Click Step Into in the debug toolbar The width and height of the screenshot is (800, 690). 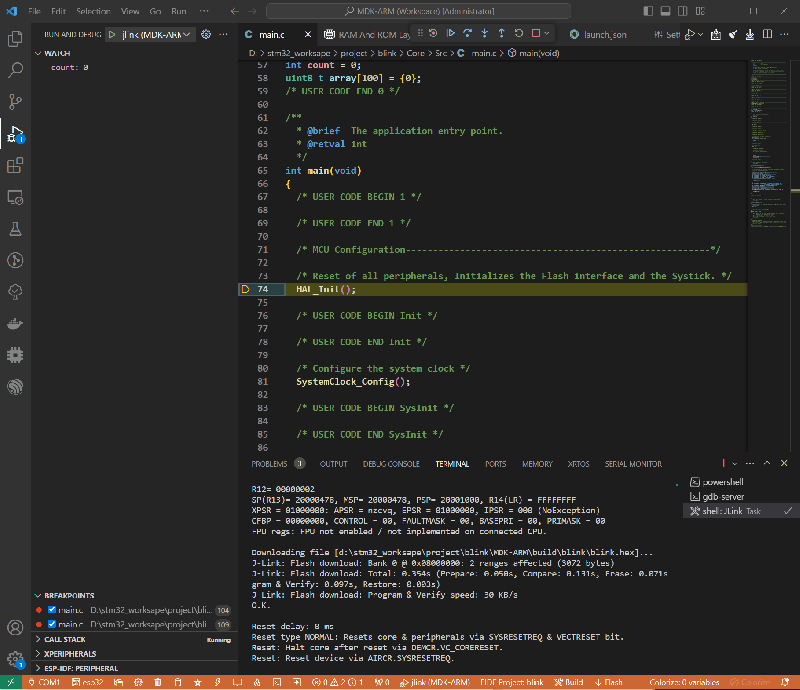coord(484,32)
